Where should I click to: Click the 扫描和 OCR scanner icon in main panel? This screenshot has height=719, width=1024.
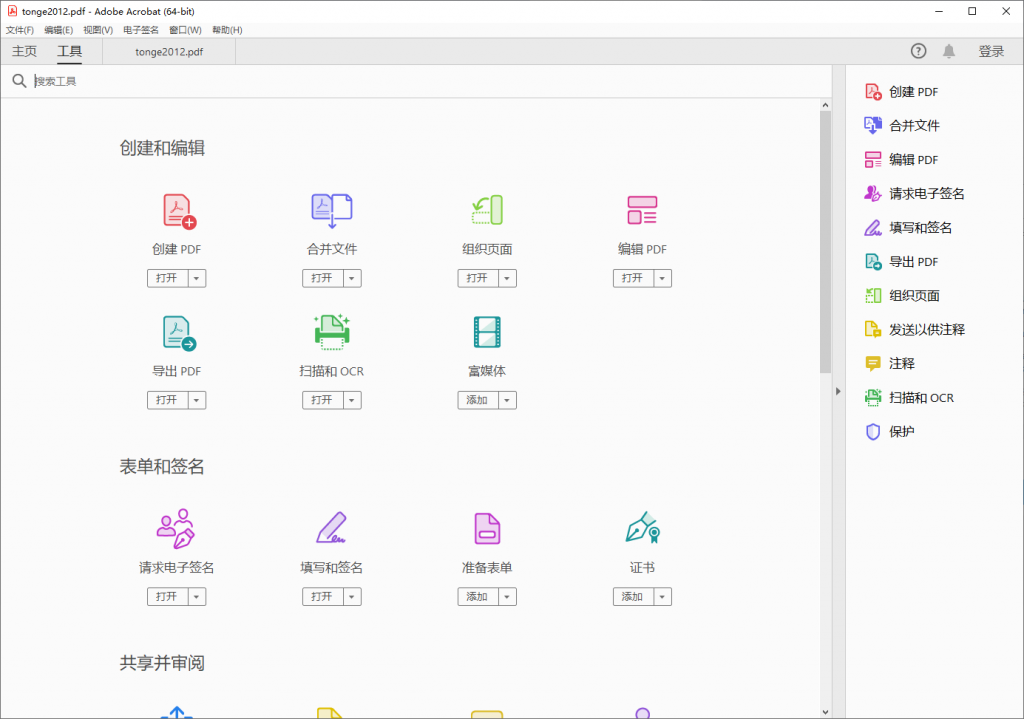click(332, 332)
